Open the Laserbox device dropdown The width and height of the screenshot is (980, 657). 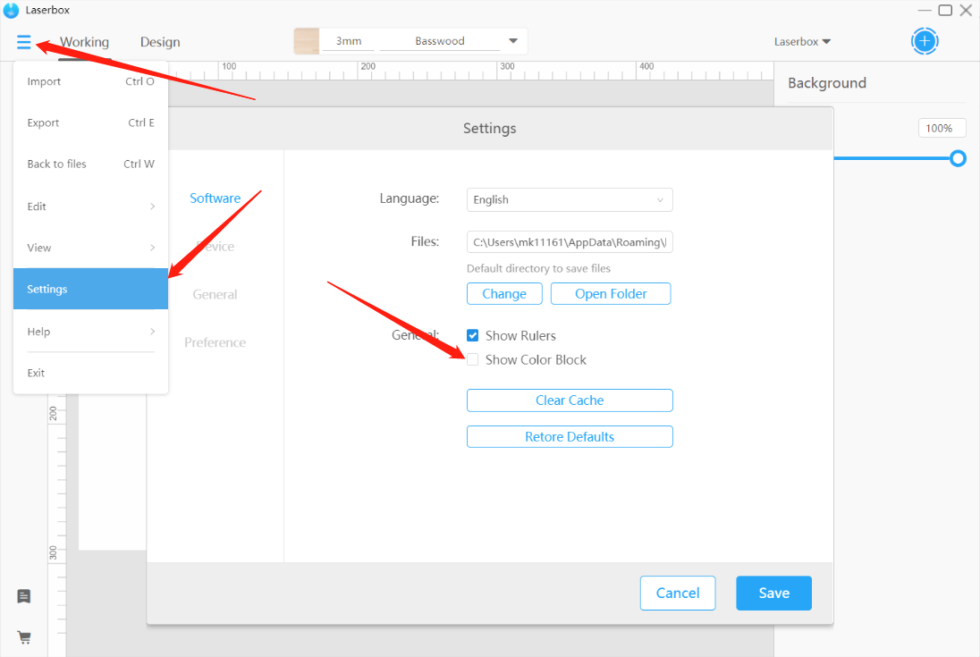click(802, 42)
